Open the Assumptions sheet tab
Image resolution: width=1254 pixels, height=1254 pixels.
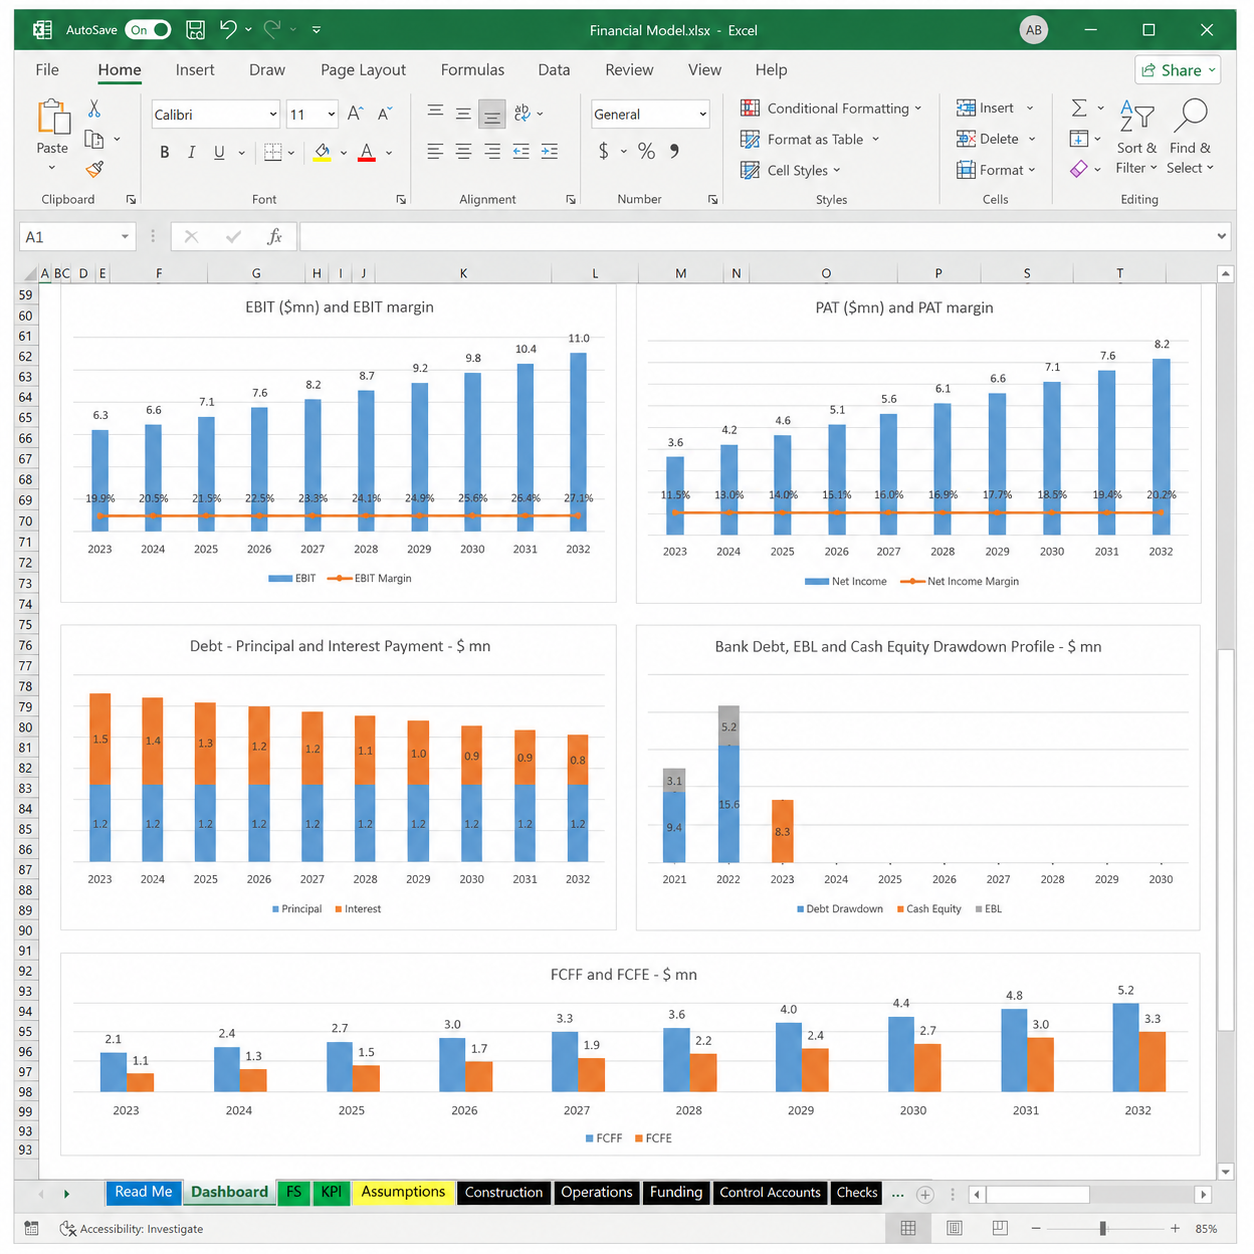pyautogui.click(x=403, y=1192)
